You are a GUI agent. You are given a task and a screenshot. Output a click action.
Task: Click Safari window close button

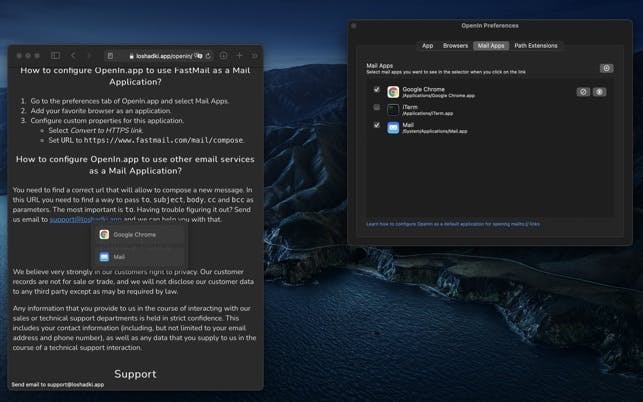click(19, 55)
